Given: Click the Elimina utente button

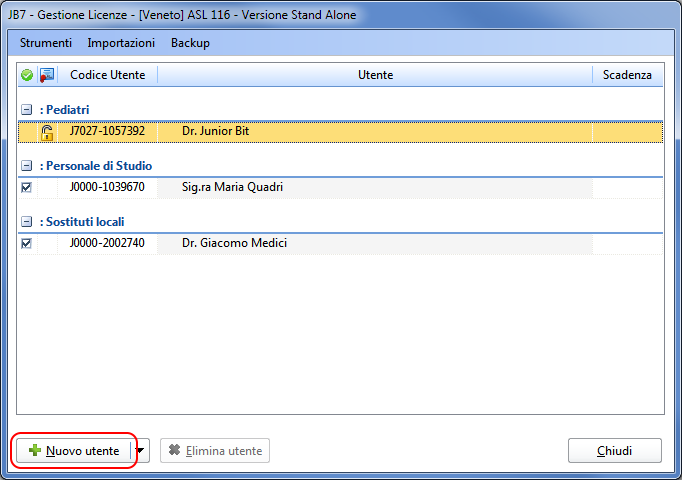Looking at the screenshot, I should pyautogui.click(x=215, y=451).
